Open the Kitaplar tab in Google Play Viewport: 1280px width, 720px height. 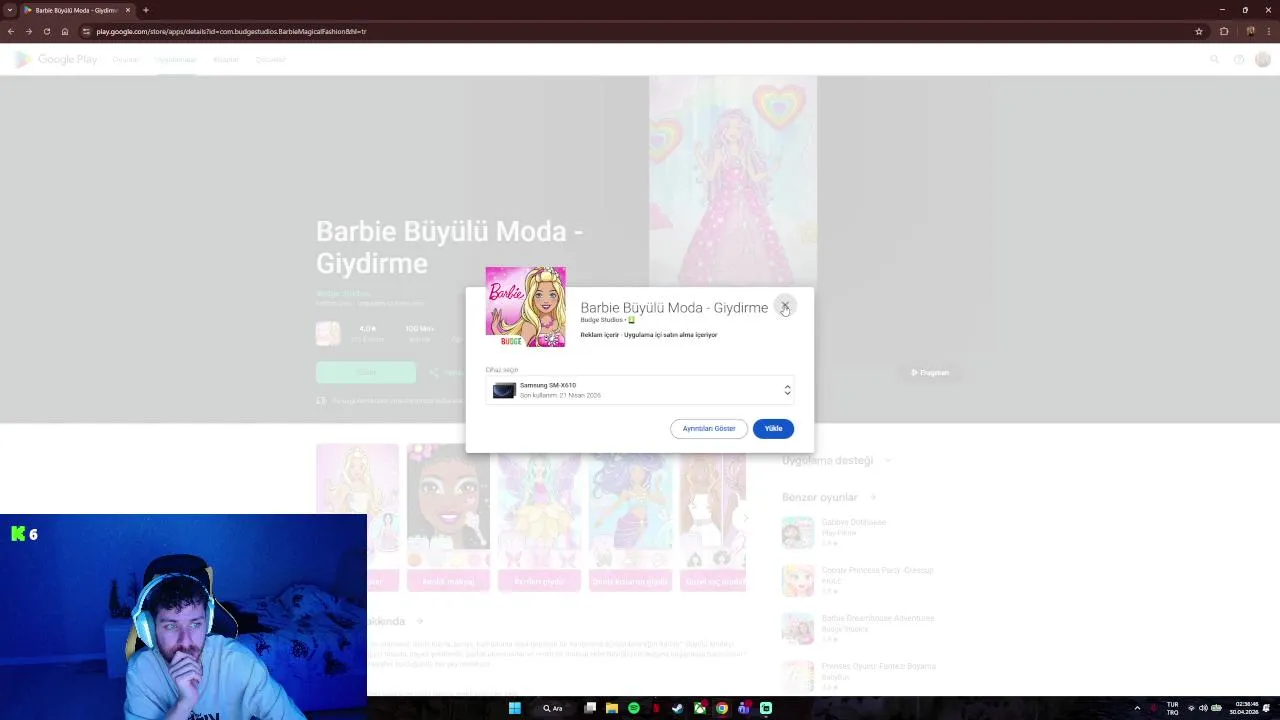coord(226,60)
